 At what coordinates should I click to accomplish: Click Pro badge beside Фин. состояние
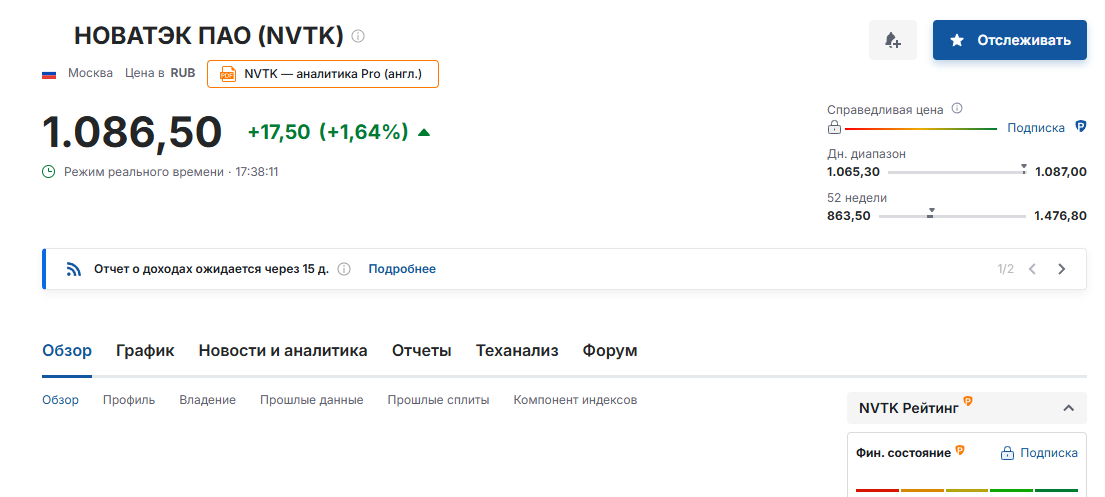pos(959,449)
